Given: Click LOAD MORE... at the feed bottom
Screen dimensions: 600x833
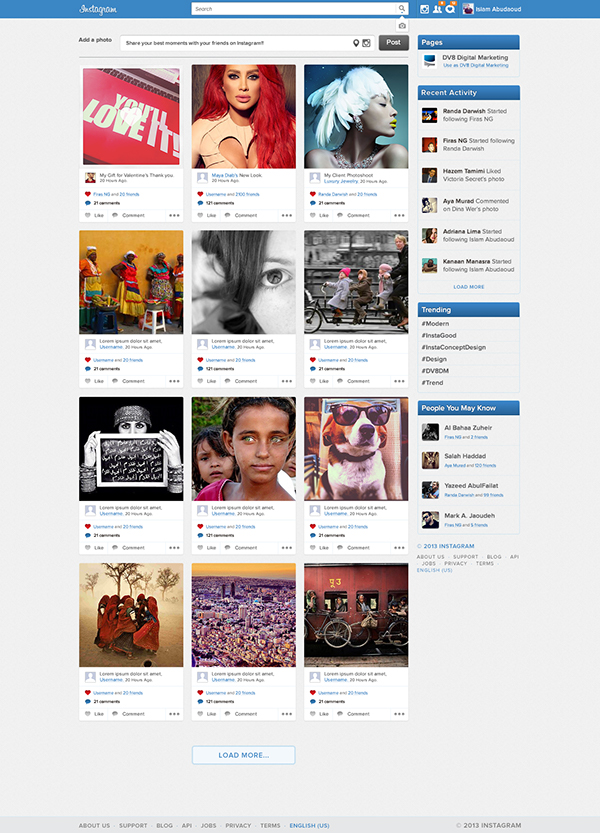Looking at the screenshot, I should click(243, 755).
